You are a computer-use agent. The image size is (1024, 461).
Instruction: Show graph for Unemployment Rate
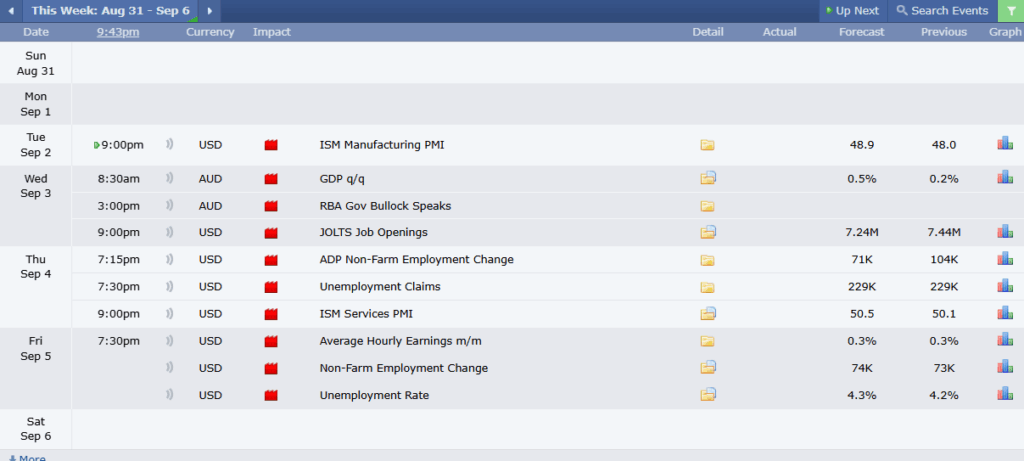(1005, 394)
